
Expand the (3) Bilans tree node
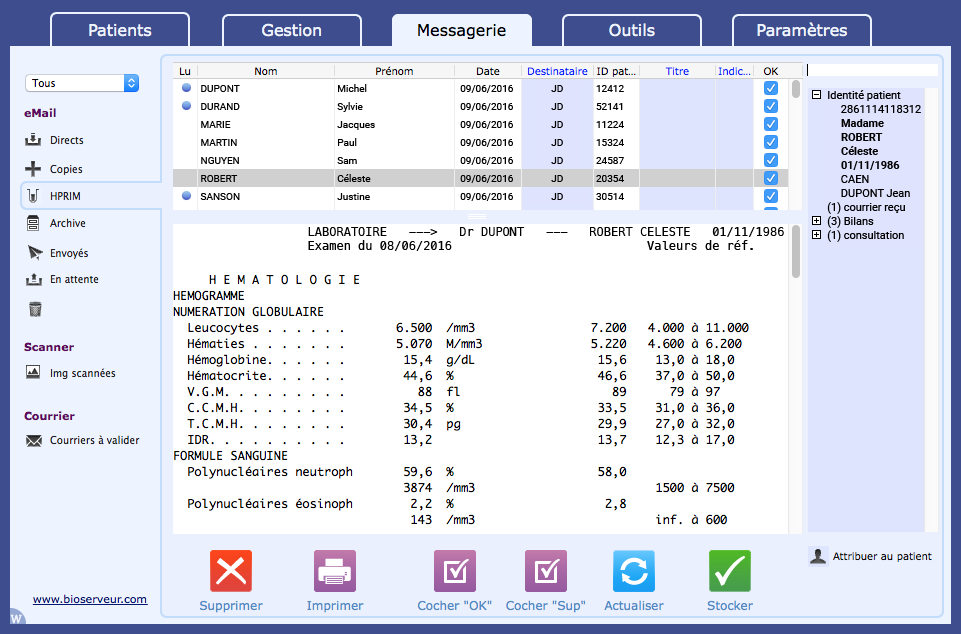[x=816, y=221]
